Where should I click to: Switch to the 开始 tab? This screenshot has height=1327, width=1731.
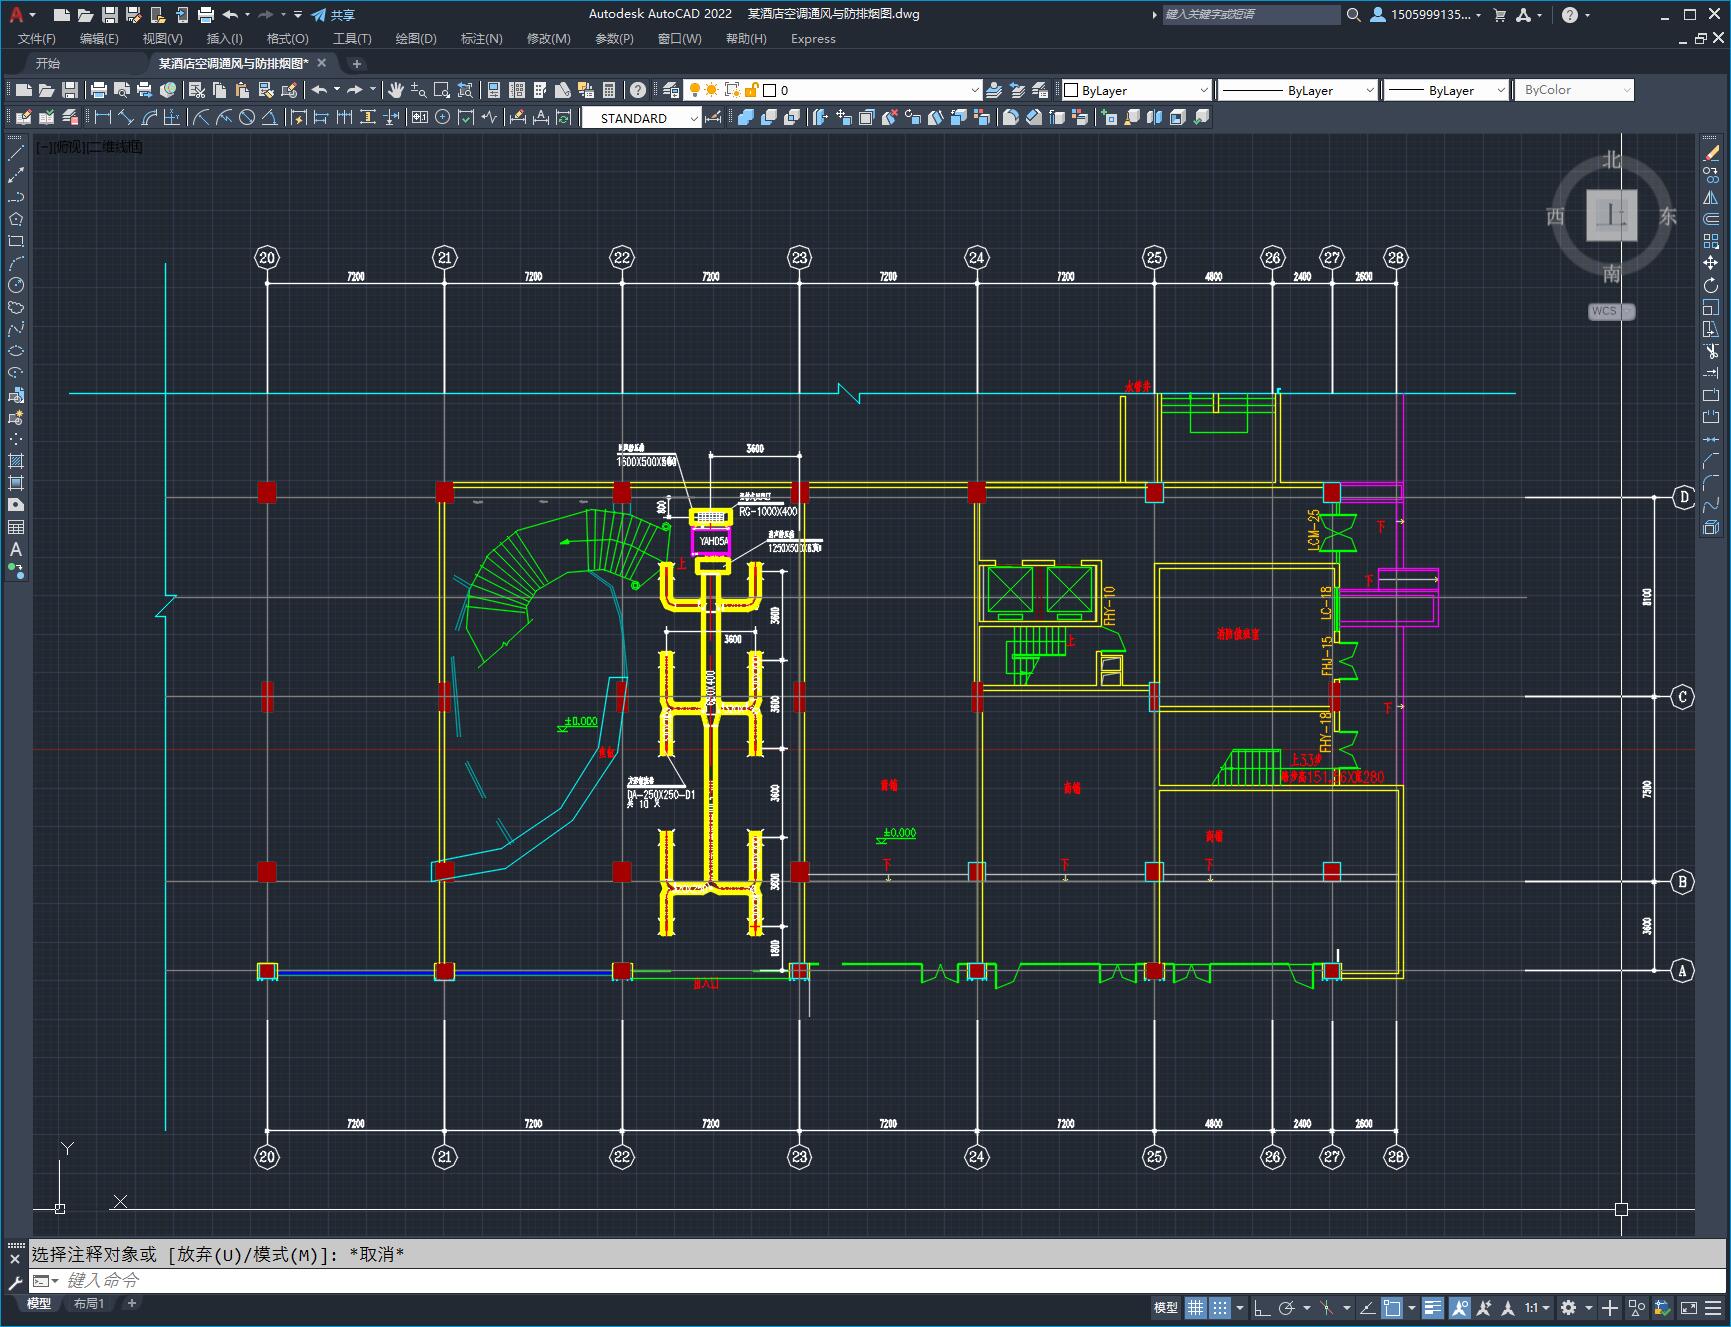[x=48, y=63]
